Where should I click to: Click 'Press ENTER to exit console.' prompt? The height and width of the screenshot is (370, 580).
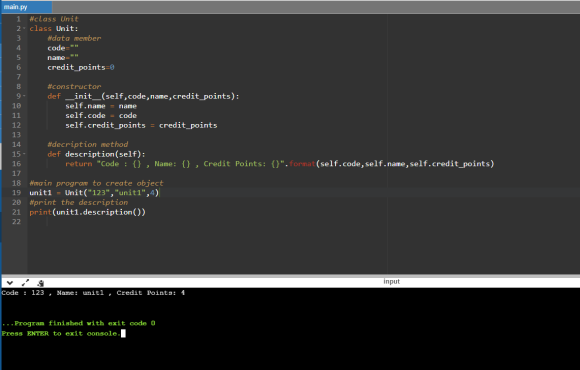[61, 333]
